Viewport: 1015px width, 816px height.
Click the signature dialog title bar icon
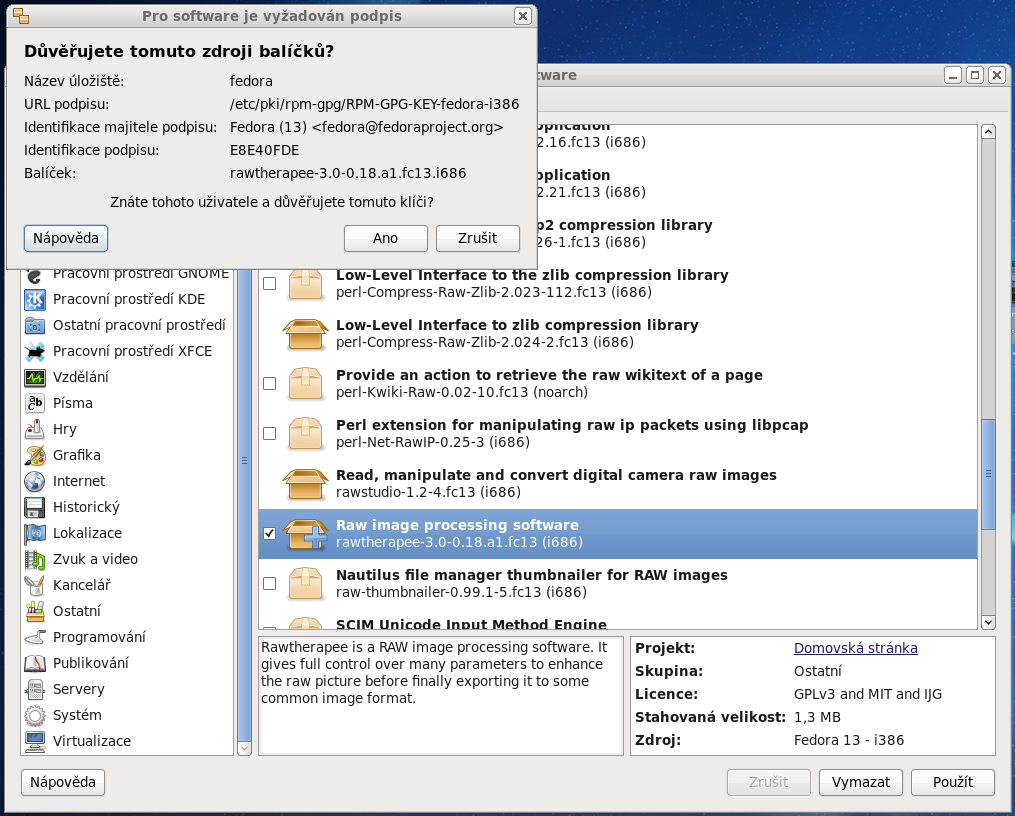pos(21,16)
